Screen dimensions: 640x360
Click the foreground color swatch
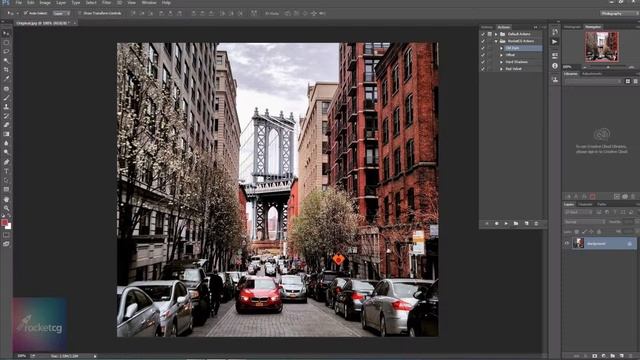click(4, 222)
